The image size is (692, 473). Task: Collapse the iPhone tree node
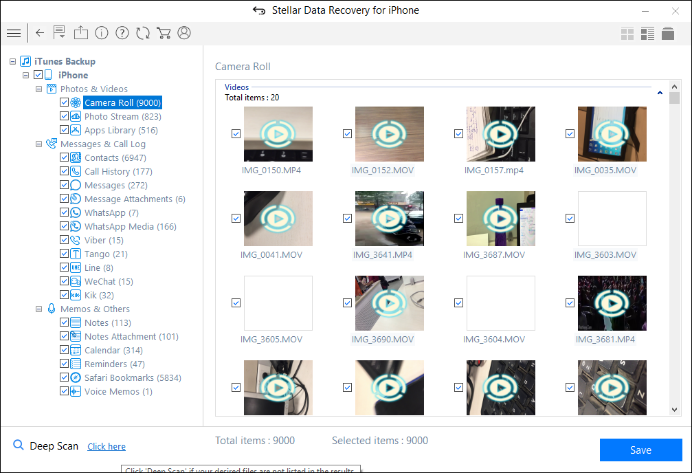pyautogui.click(x=26, y=75)
